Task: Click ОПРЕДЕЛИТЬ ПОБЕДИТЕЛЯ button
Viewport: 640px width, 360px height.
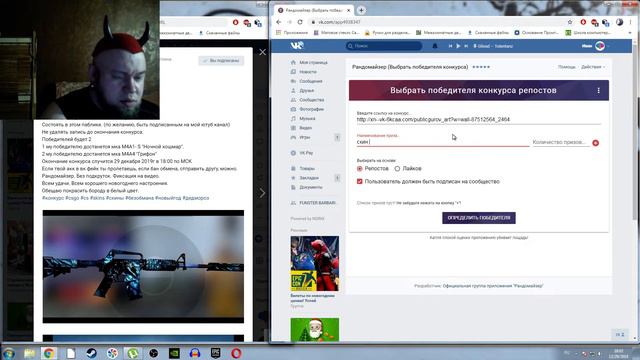Action: 479,218
